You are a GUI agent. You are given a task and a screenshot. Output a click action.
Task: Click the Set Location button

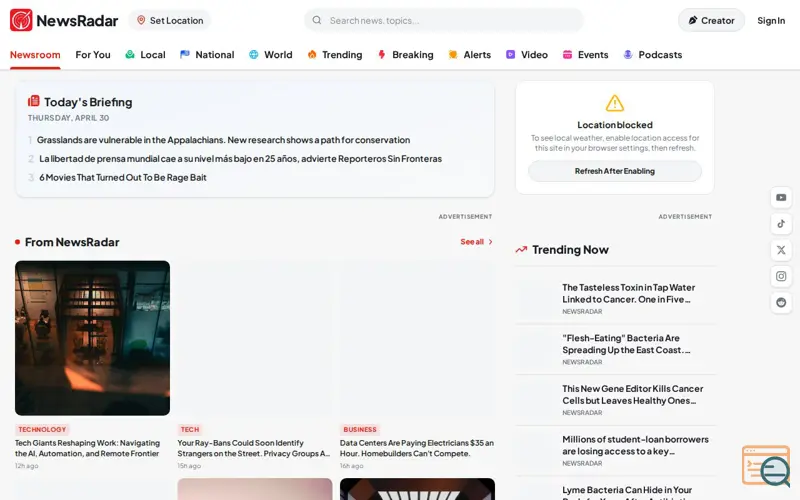pyautogui.click(x=169, y=20)
